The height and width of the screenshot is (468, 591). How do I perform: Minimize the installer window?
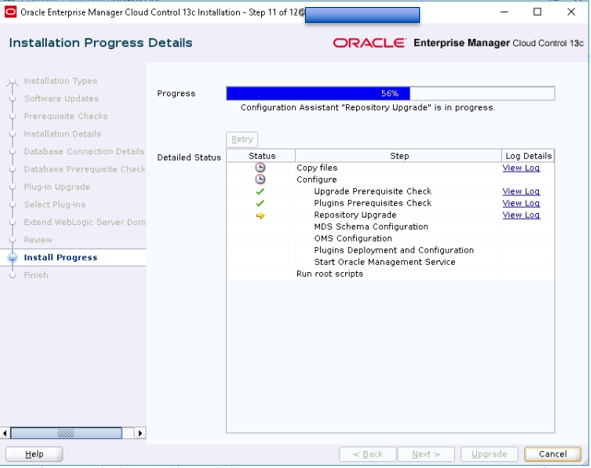pos(504,12)
